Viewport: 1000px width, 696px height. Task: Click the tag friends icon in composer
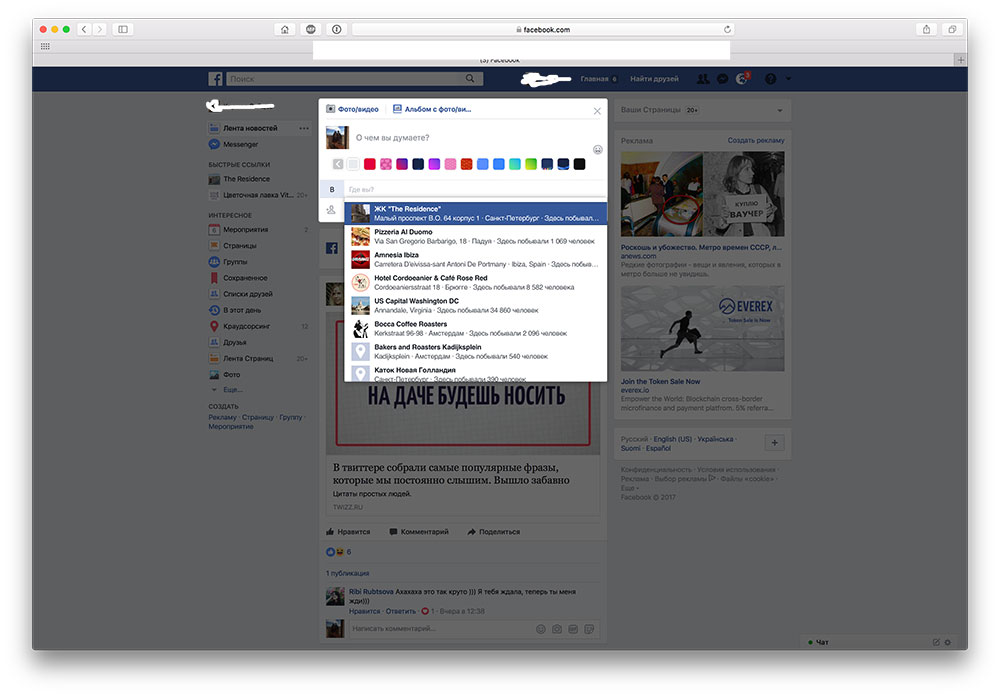click(x=331, y=209)
